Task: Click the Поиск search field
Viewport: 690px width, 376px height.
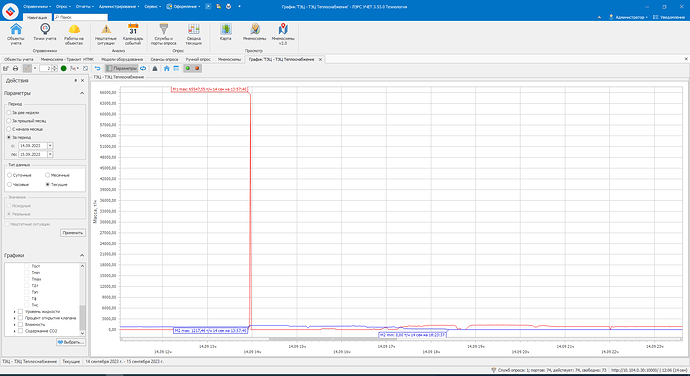Action: click(x=81, y=17)
